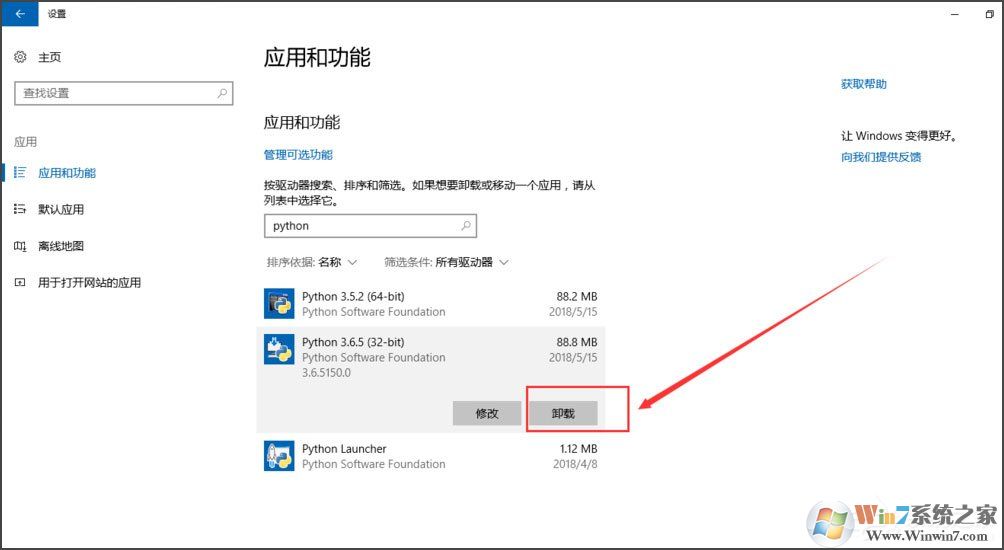The width and height of the screenshot is (1004, 550).
Task: Click the Python 3.6.5 (32-bit) app icon
Action: coord(279,350)
